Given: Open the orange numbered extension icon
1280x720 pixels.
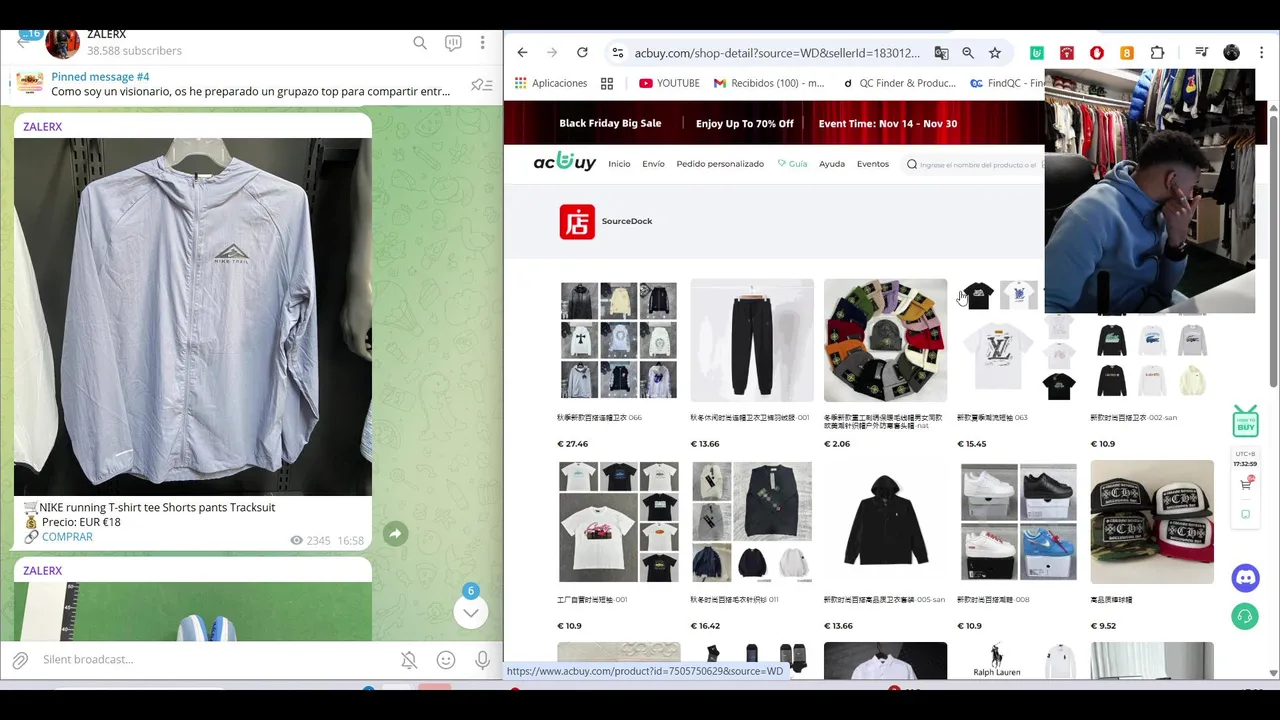Looking at the screenshot, I should [x=1127, y=53].
